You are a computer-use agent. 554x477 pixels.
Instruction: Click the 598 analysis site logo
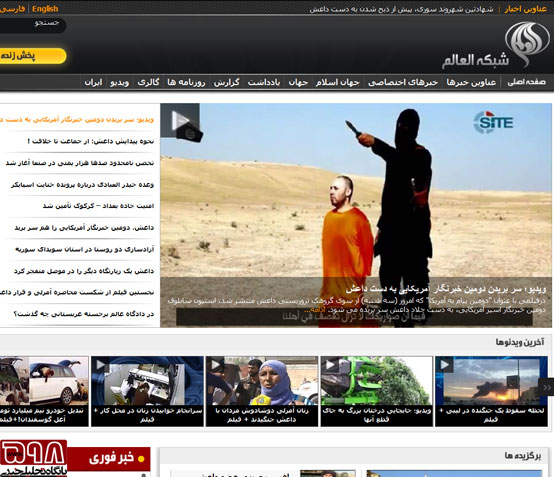pyautogui.click(x=33, y=458)
